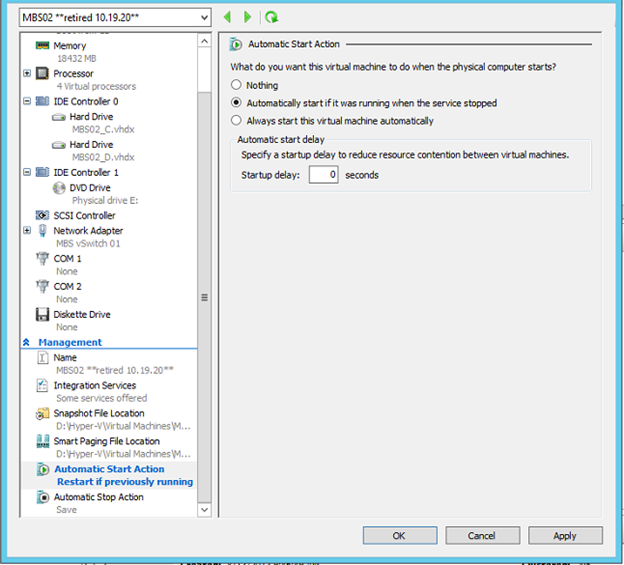
Task: Open the virtual machine selector dropdown
Action: [x=204, y=18]
